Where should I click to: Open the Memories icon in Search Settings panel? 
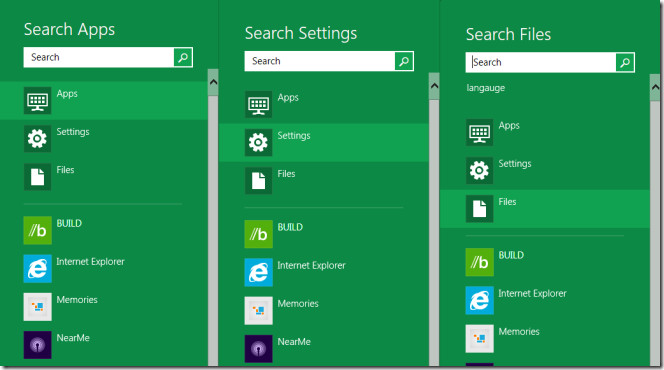click(258, 310)
